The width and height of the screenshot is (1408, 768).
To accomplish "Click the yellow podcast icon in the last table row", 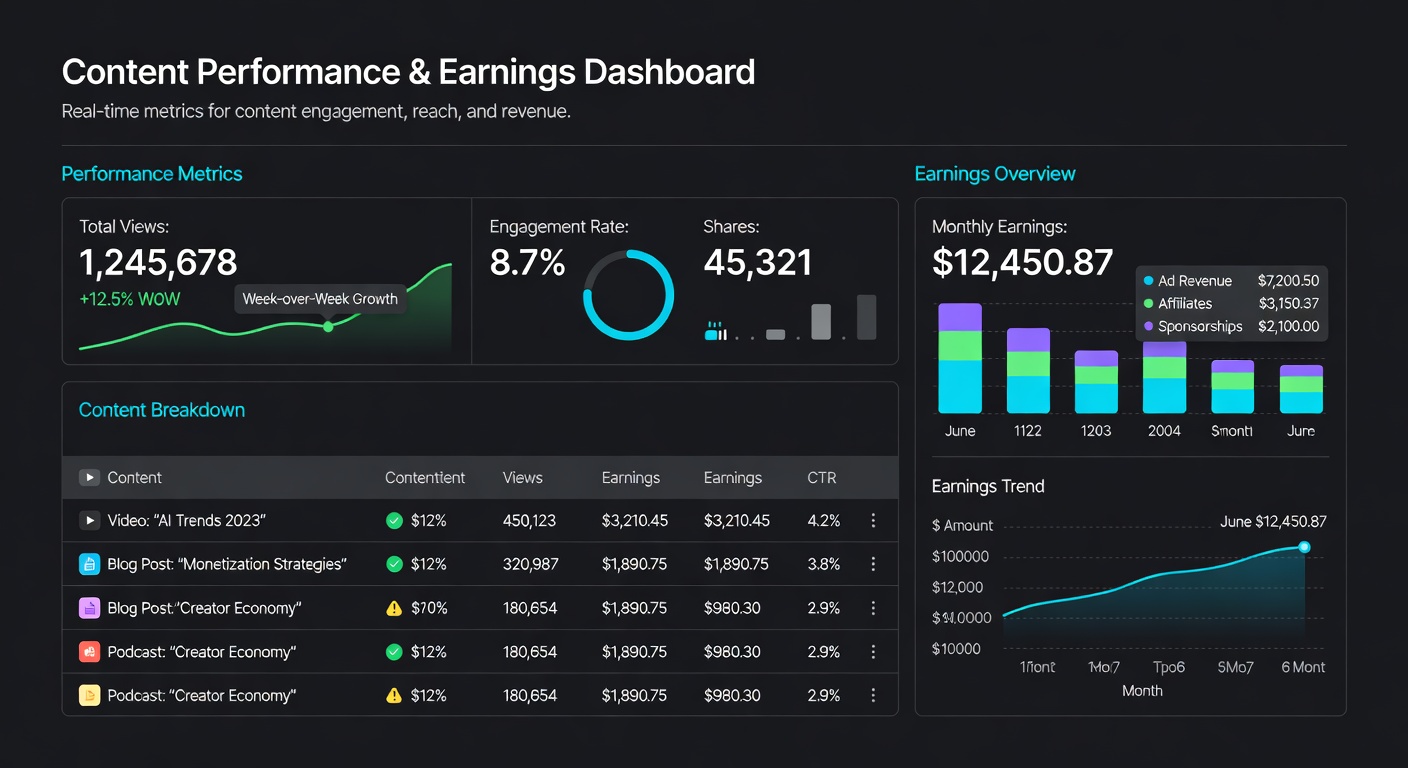I will point(90,695).
